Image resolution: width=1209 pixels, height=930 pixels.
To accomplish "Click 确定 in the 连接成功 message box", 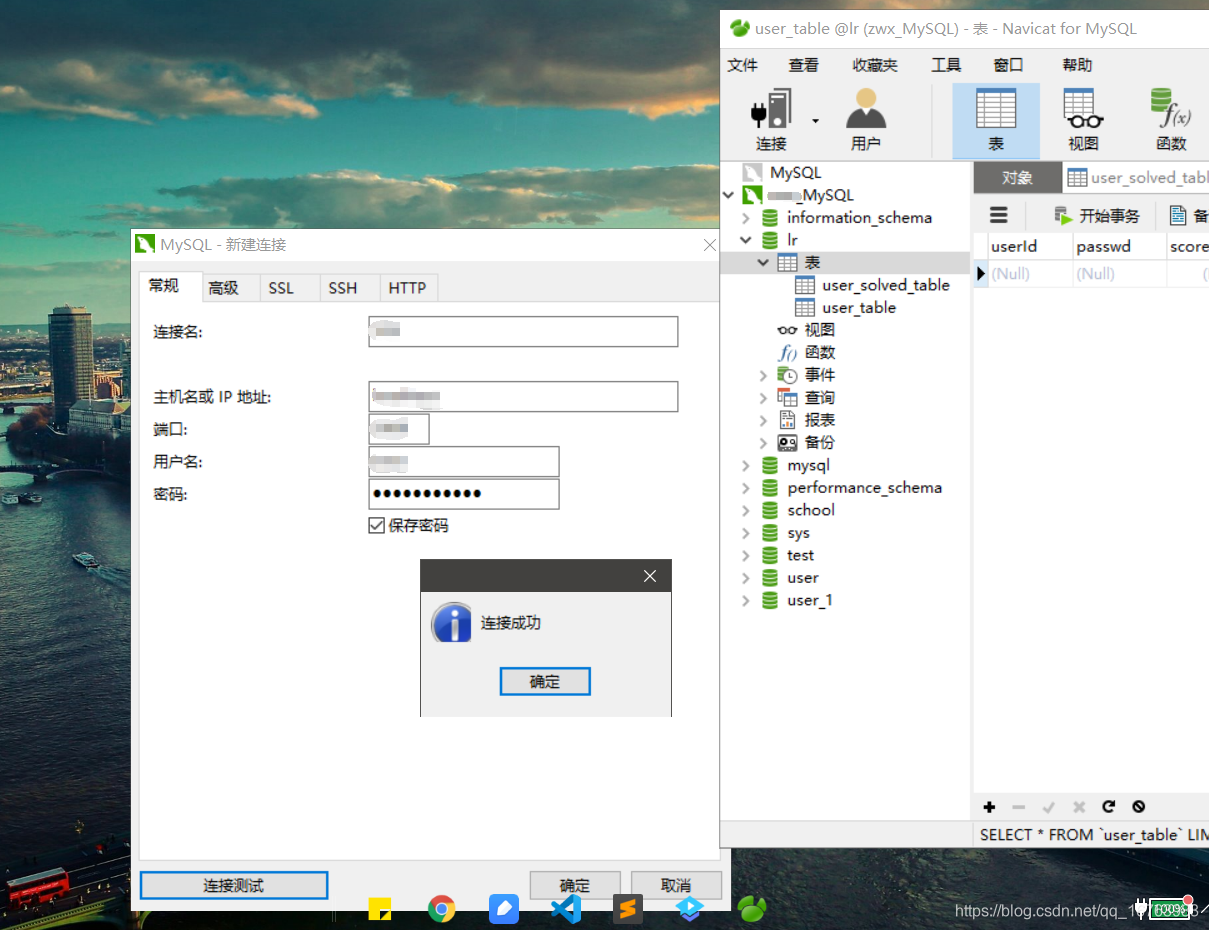I will pyautogui.click(x=545, y=681).
